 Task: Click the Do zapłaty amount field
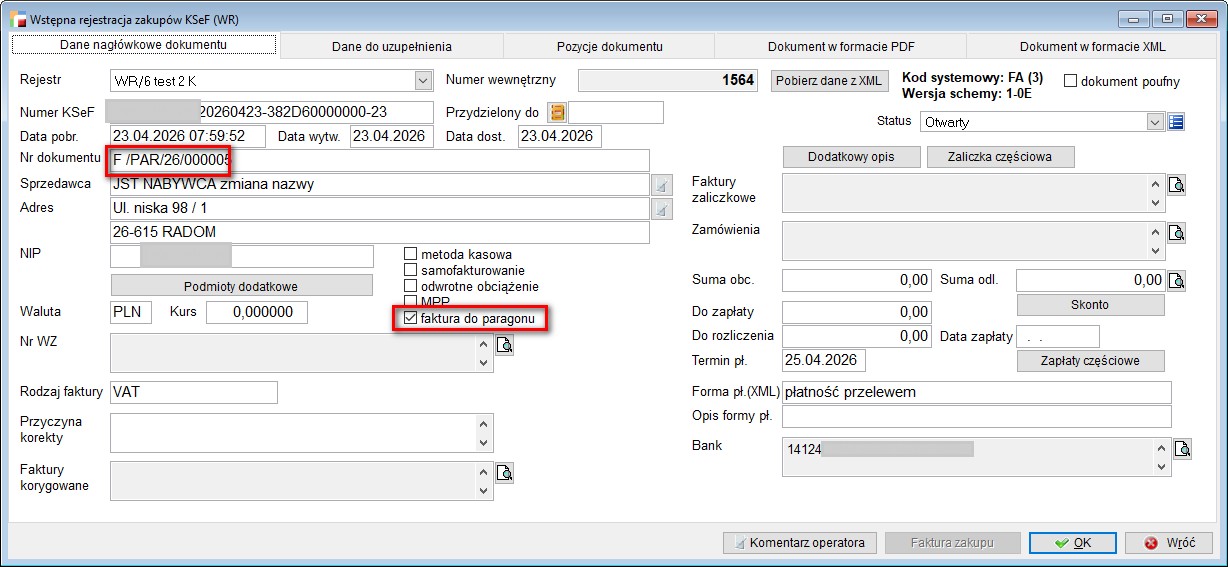(x=857, y=312)
